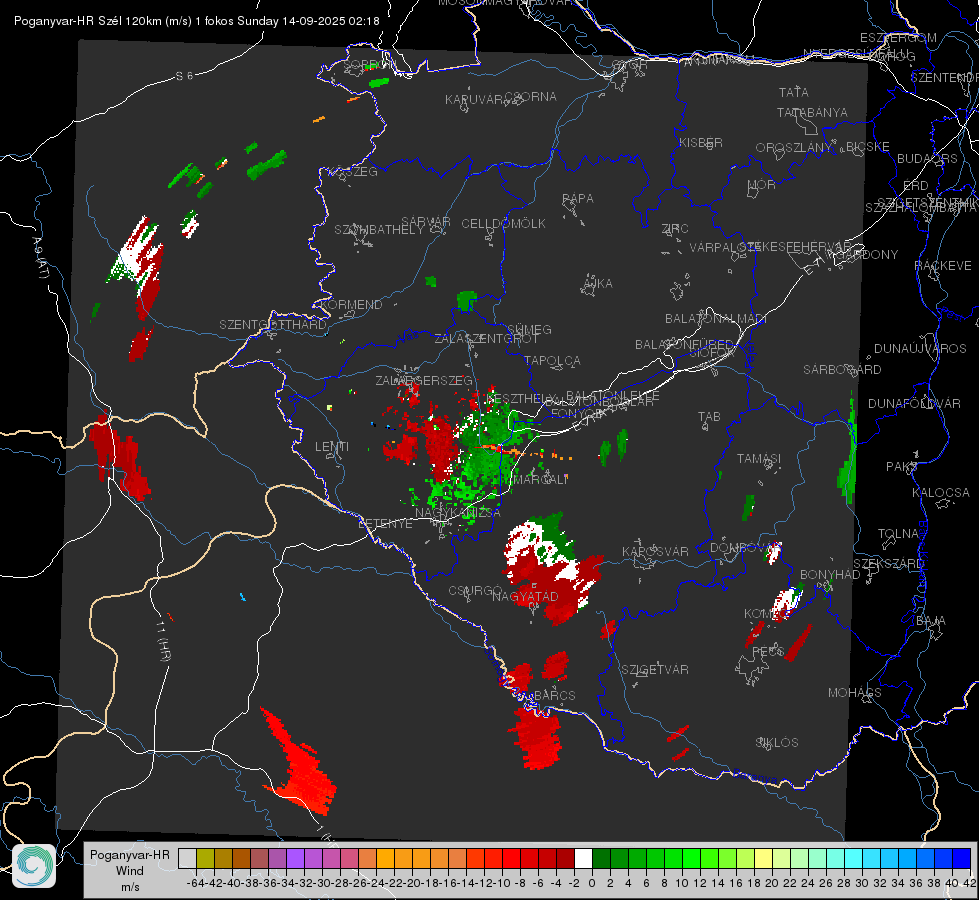979x900 pixels.
Task: Select the TATABANYA label
Action: point(812,113)
